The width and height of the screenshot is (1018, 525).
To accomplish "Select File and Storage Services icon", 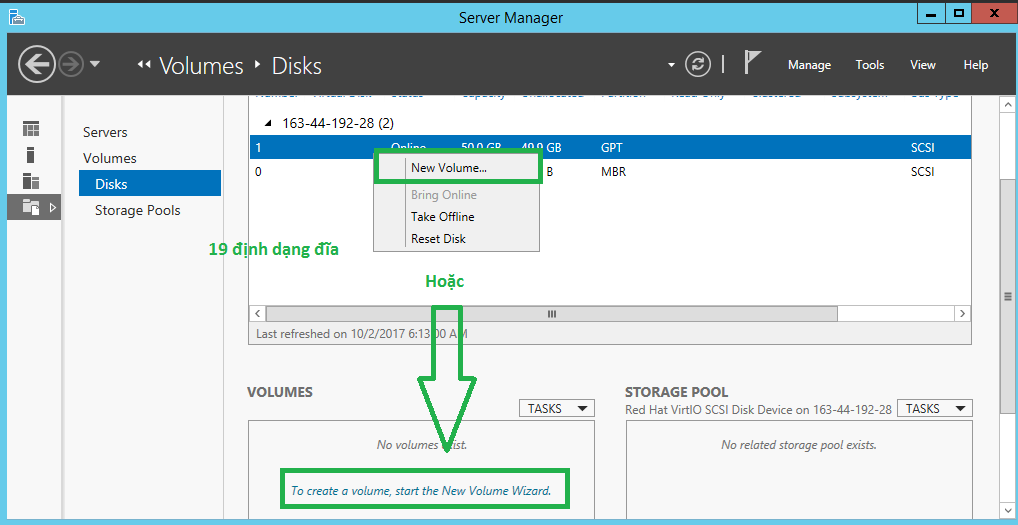I will (32, 207).
